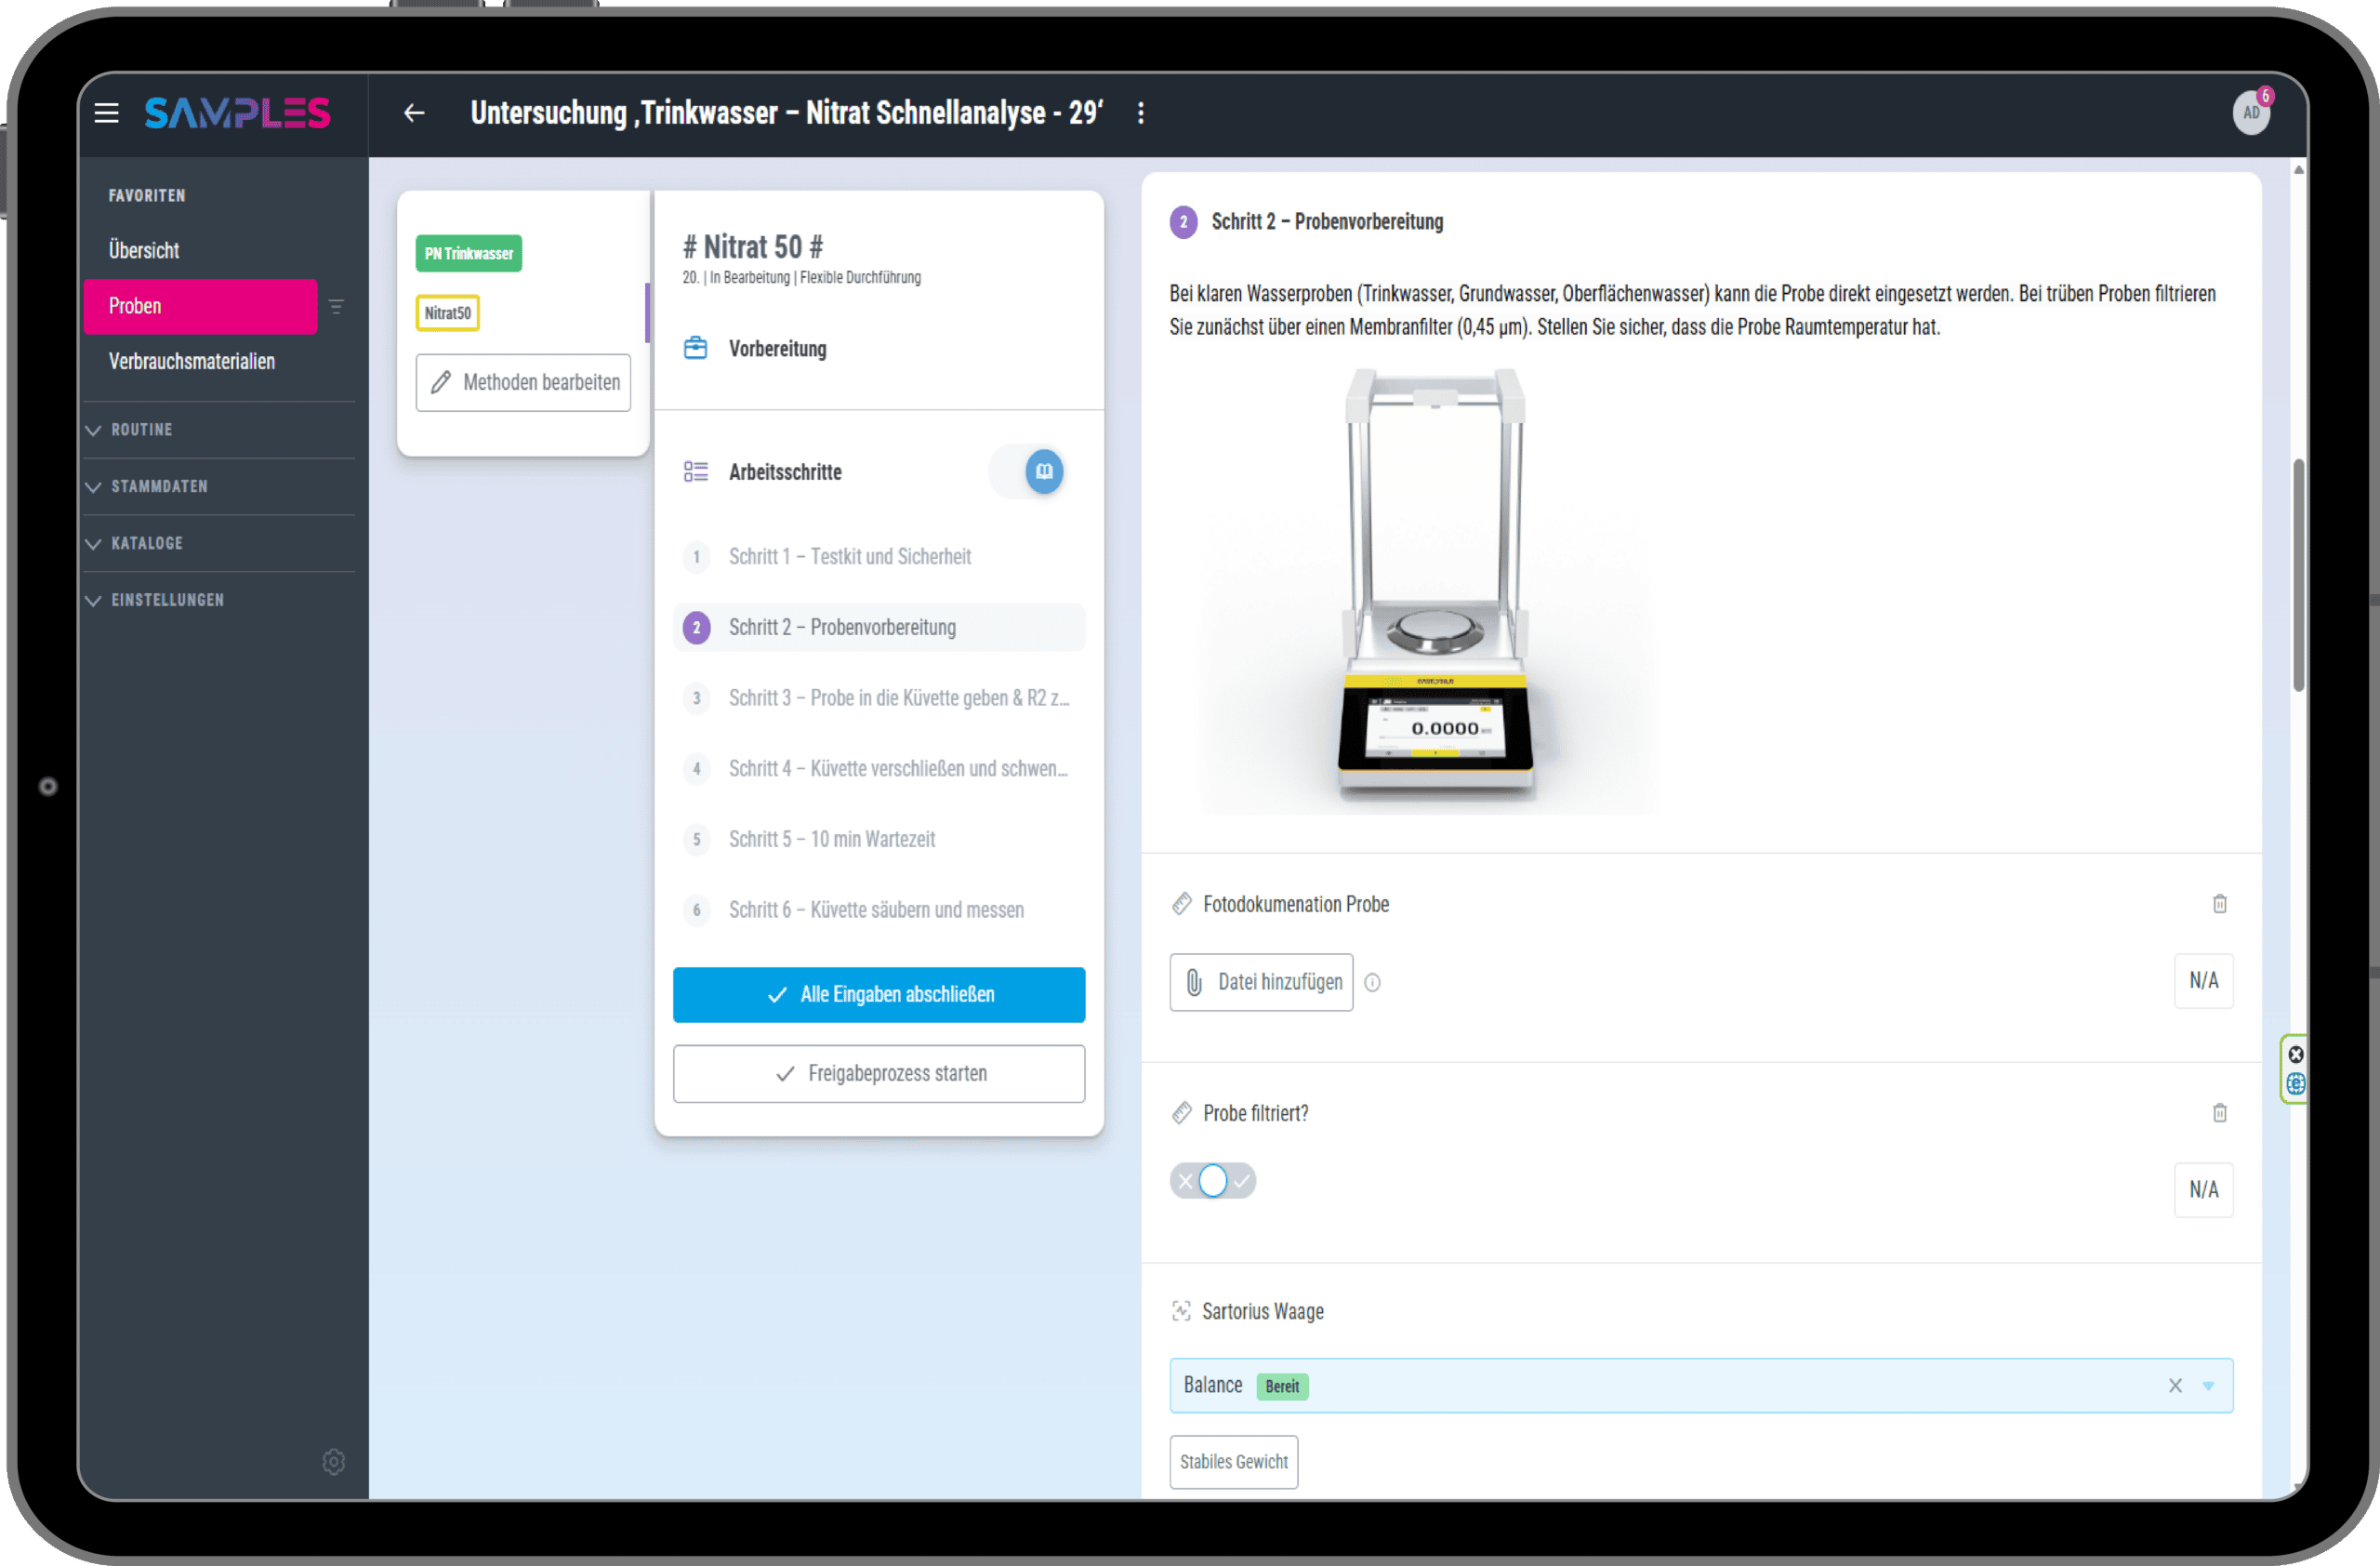The width and height of the screenshot is (2380, 1566).
Task: Set N/A for Fotodokumenation Probe
Action: pyautogui.click(x=2203, y=981)
